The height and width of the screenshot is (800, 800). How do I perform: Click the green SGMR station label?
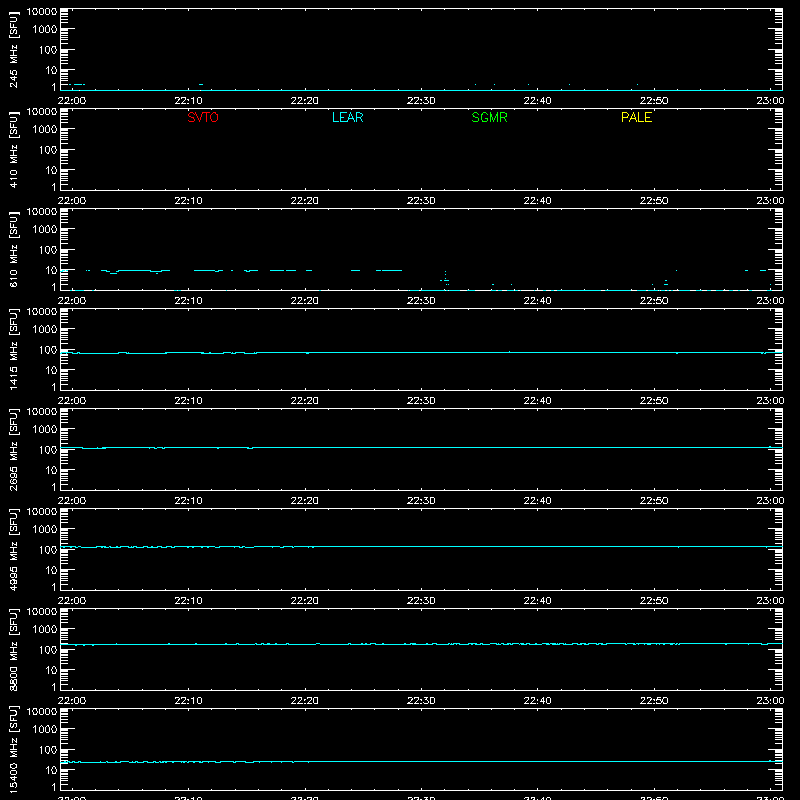coord(489,117)
